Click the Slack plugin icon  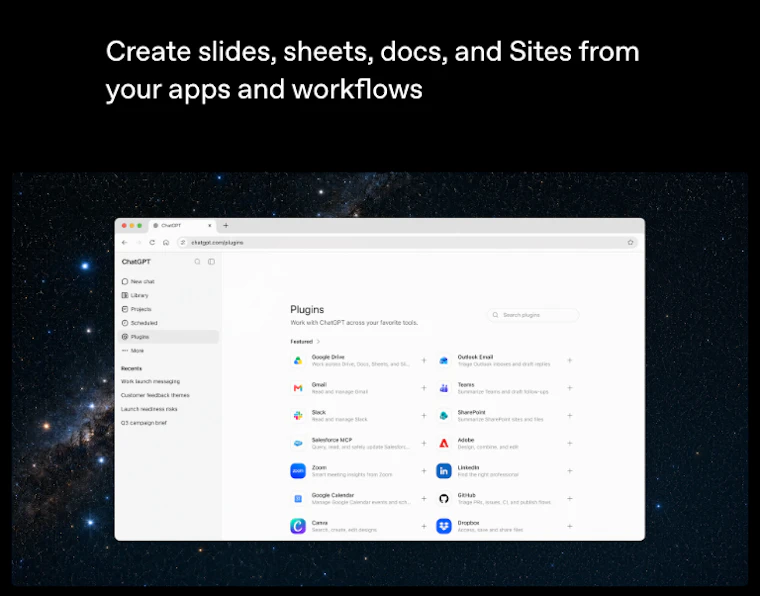pos(298,416)
